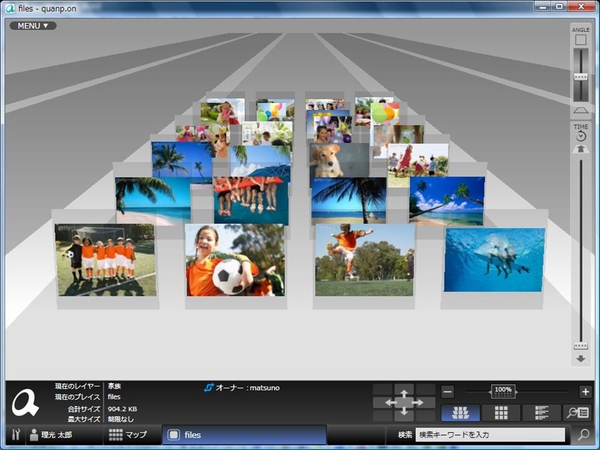The image size is (600, 450).
Task: Click the angle reset square icon
Action: (580, 41)
